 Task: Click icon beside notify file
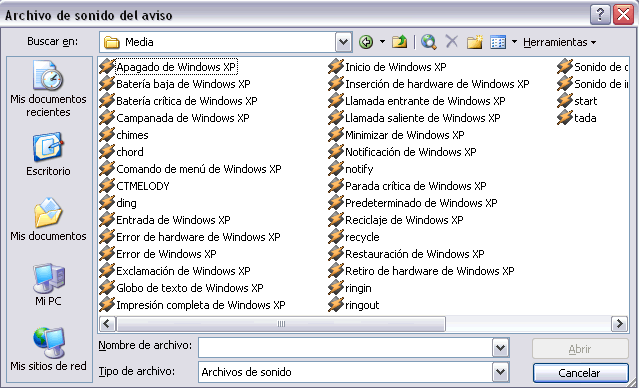coord(336,169)
